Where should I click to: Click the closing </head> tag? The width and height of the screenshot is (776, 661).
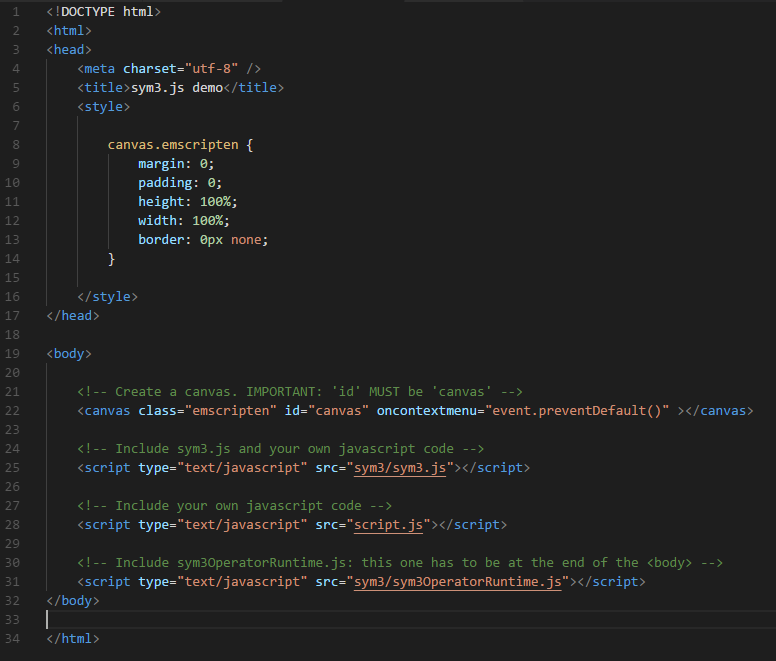tap(73, 316)
